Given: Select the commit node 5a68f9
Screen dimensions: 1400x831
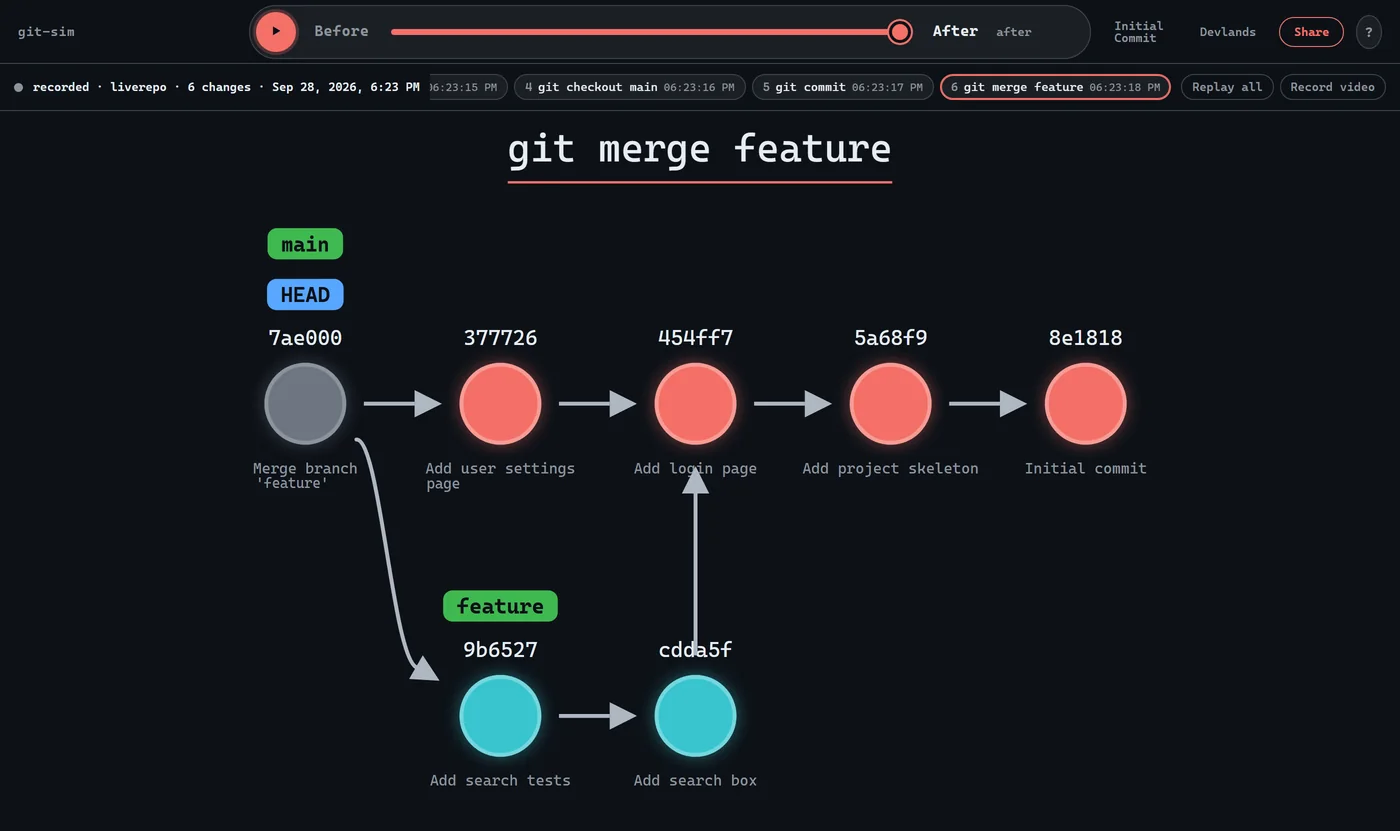Looking at the screenshot, I should (x=890, y=404).
